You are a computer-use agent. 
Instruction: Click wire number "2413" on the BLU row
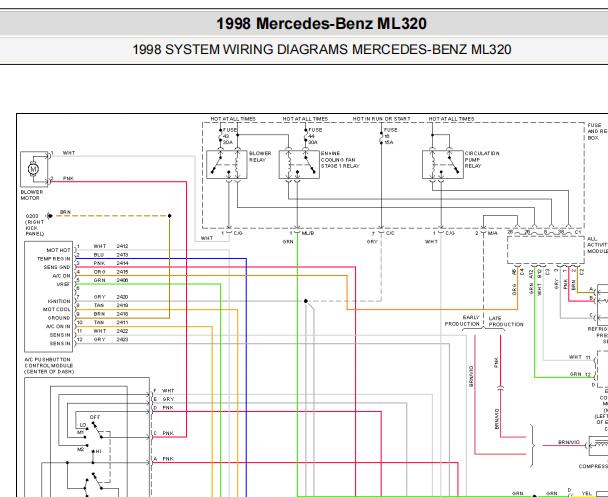[x=122, y=255]
